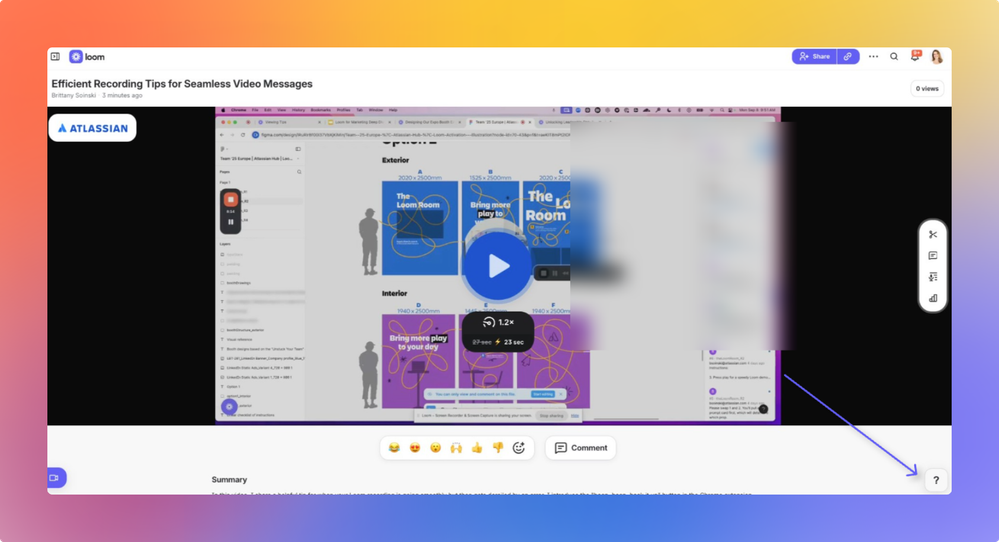
Task: Open search with the magnifier icon
Action: tap(894, 57)
